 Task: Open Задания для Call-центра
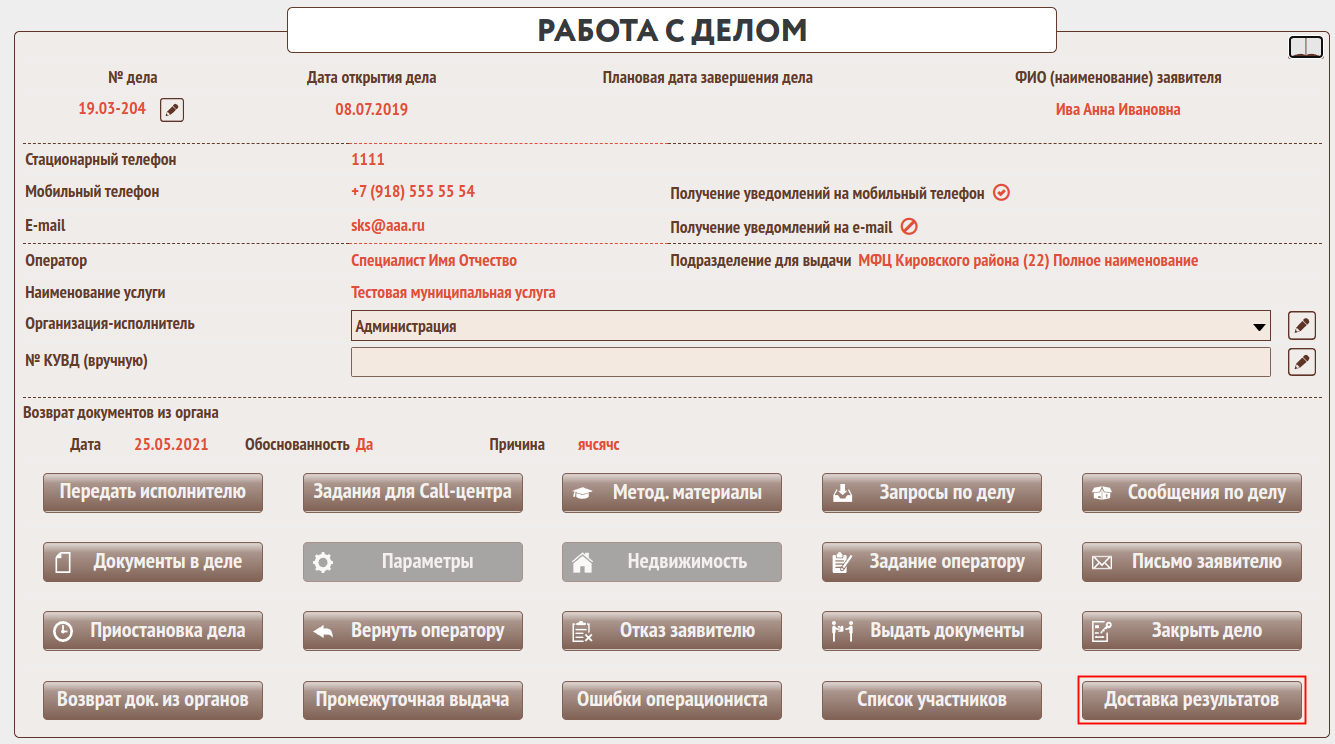click(x=412, y=492)
